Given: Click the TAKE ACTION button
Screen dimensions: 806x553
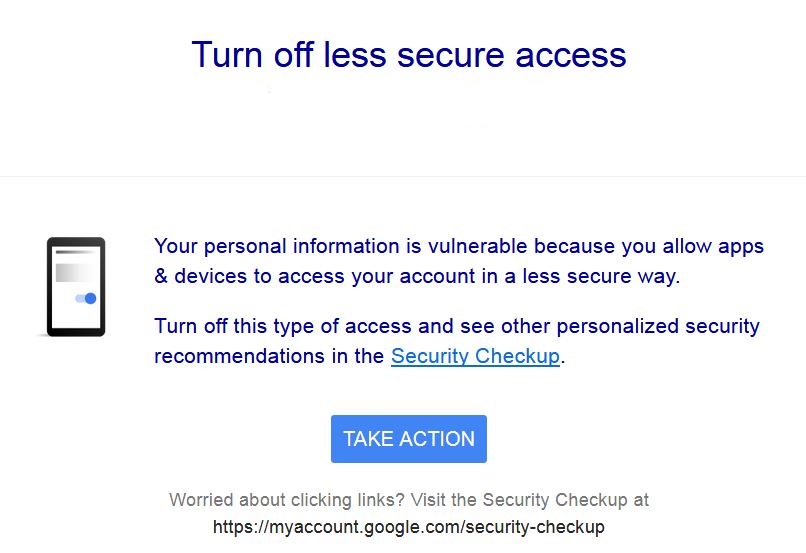Looking at the screenshot, I should 409,439.
